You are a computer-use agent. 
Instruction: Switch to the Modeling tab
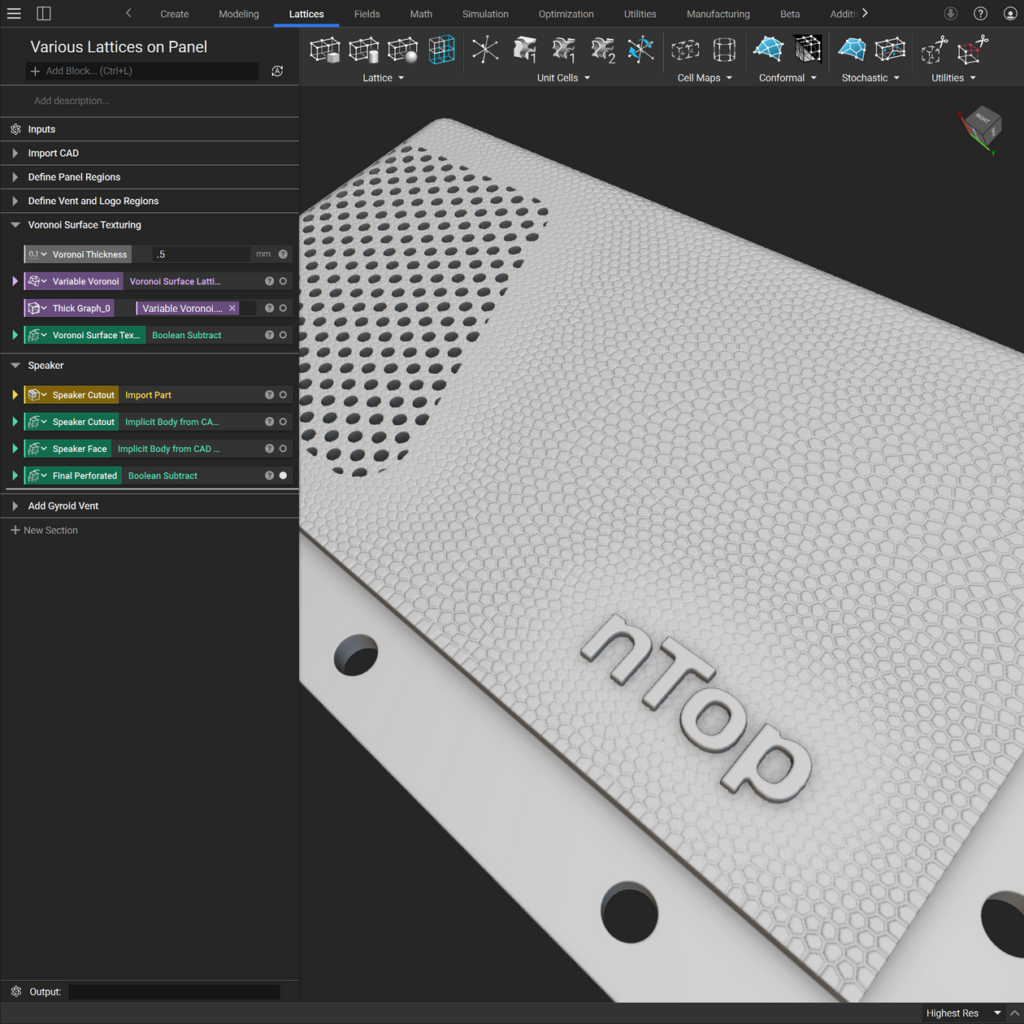238,14
